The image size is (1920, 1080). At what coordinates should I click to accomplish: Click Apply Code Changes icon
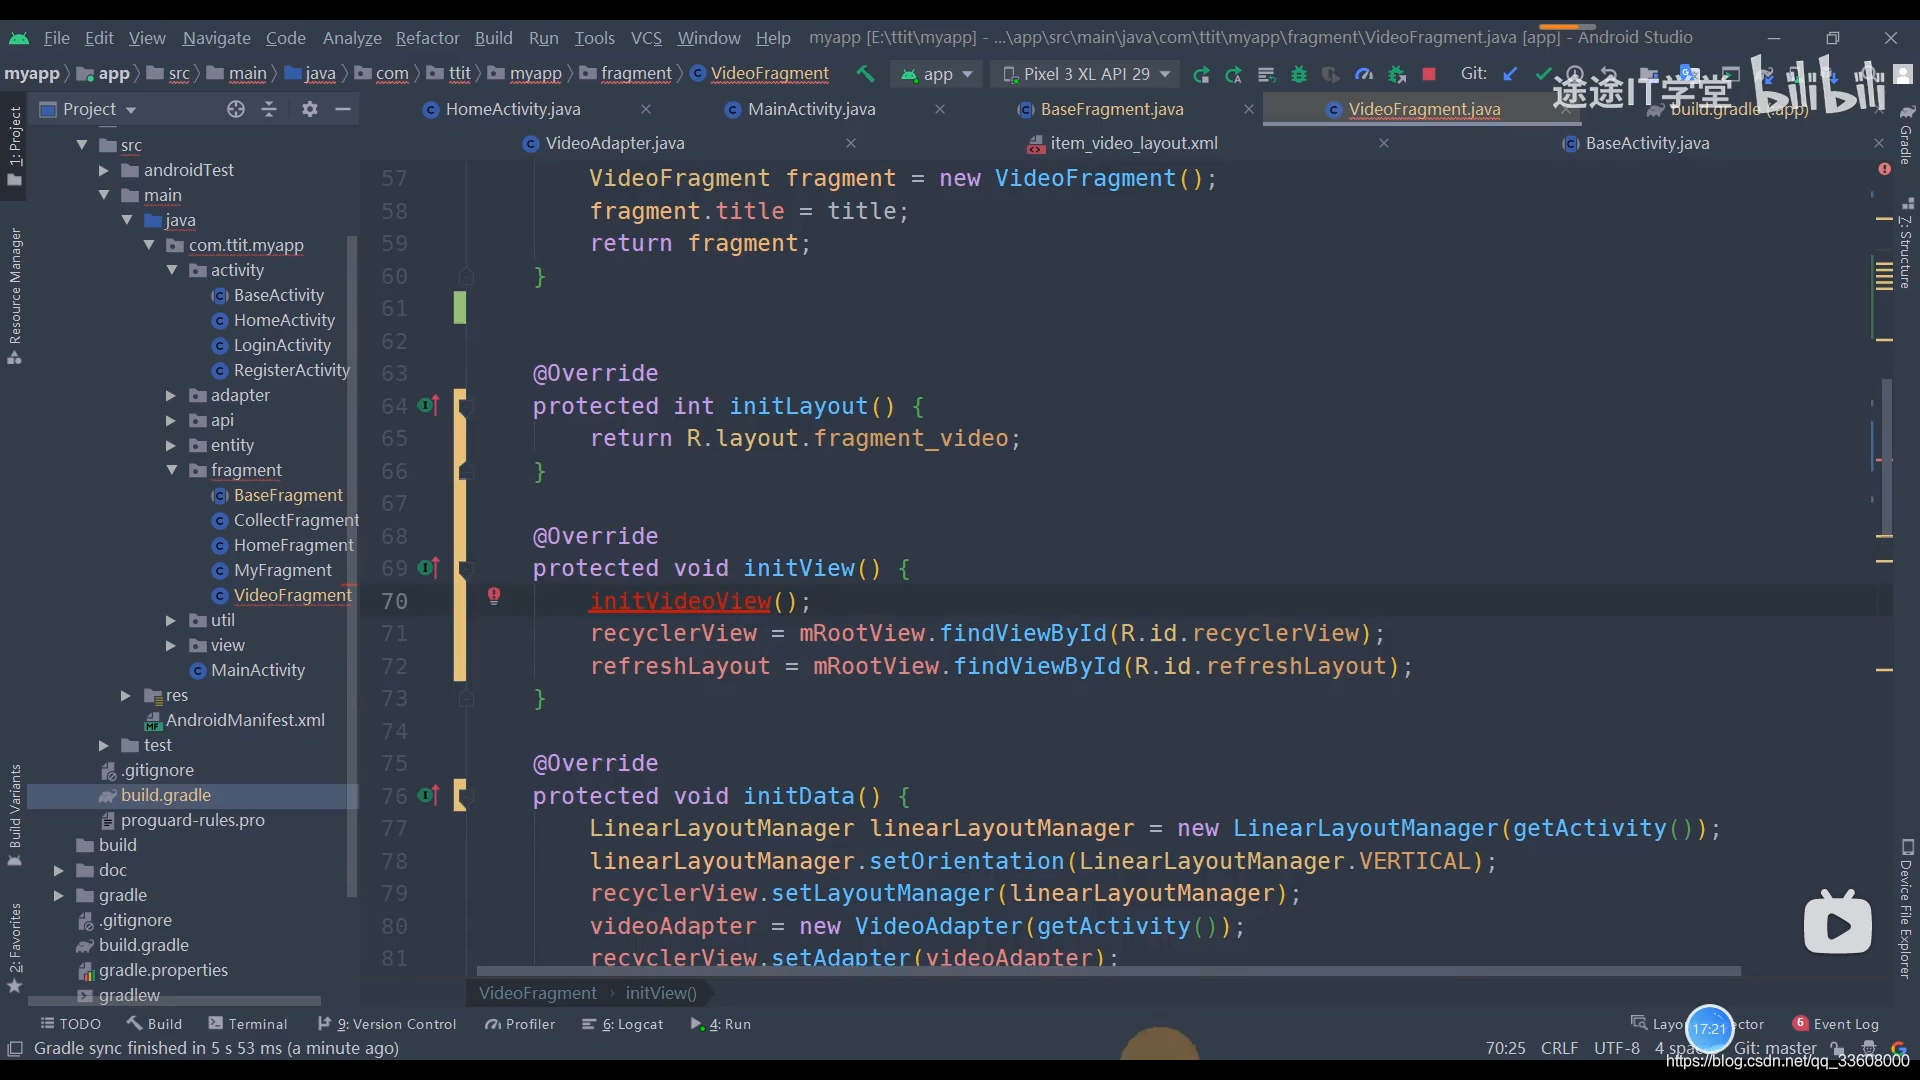pos(1266,74)
